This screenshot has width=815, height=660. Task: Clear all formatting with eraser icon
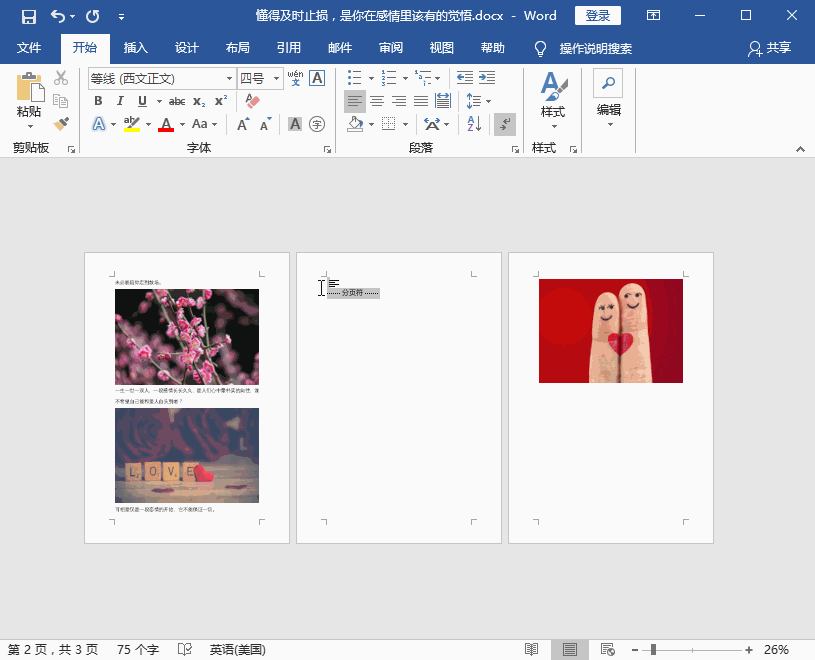[x=253, y=101]
